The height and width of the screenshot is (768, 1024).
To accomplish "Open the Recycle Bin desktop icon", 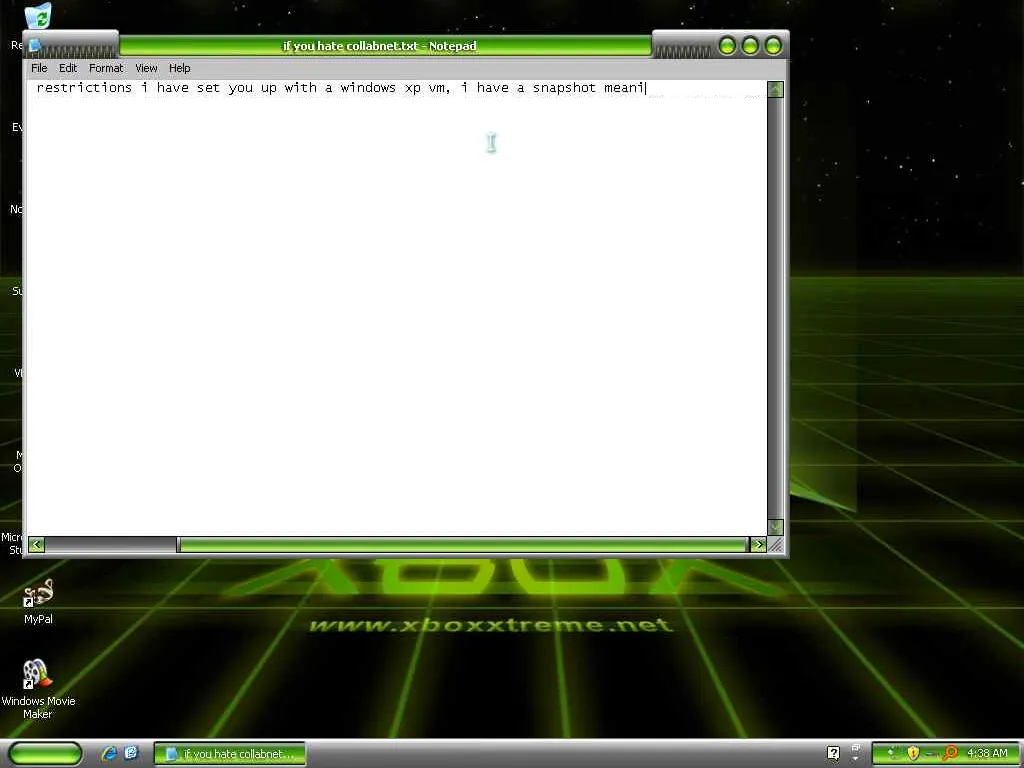I will click(x=39, y=16).
